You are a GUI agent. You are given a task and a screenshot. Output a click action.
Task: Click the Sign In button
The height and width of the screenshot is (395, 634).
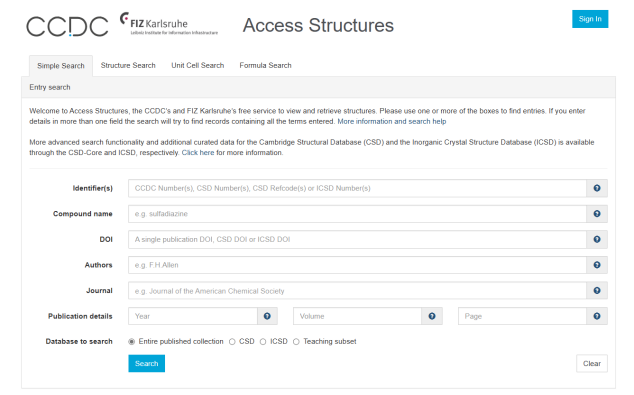(590, 19)
